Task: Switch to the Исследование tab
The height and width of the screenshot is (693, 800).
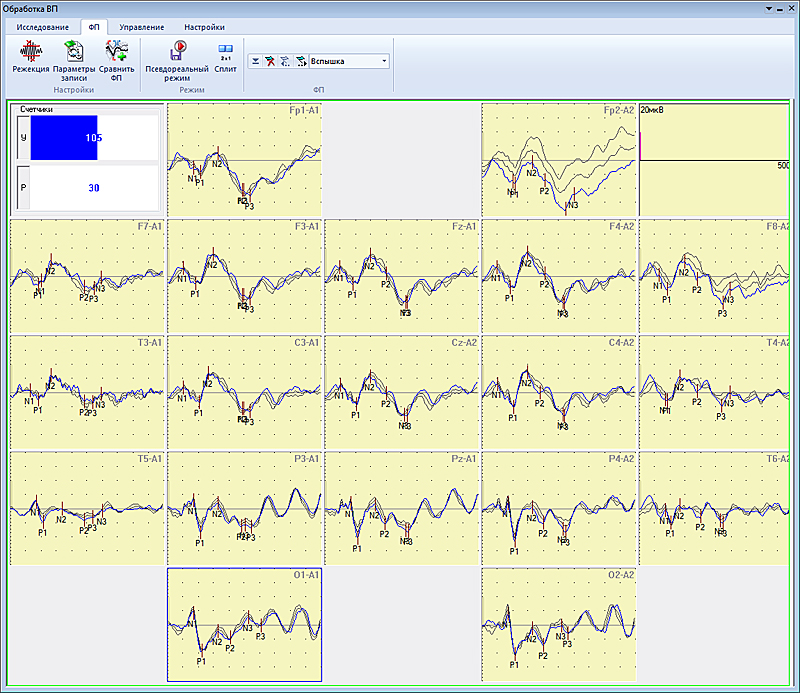Action: click(x=42, y=27)
